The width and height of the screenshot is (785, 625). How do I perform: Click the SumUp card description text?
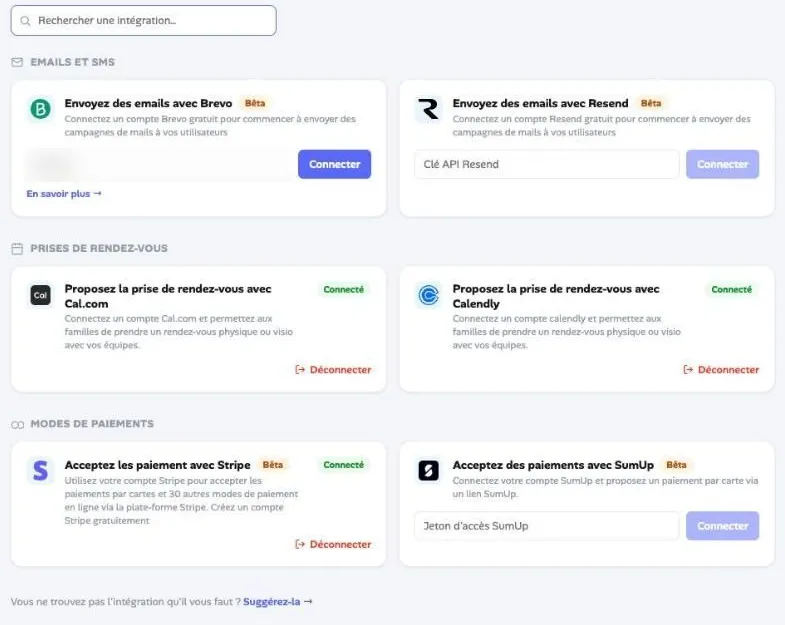(605, 487)
